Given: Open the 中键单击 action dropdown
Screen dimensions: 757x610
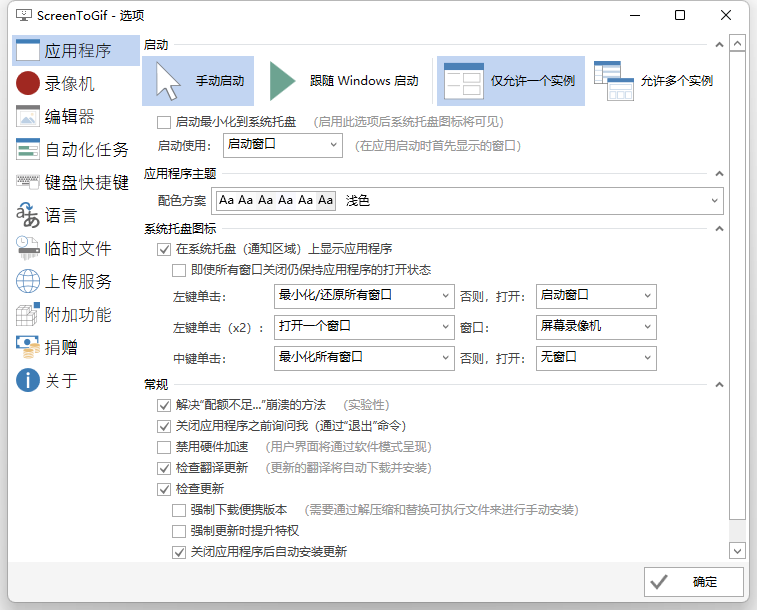Looking at the screenshot, I should (x=364, y=358).
